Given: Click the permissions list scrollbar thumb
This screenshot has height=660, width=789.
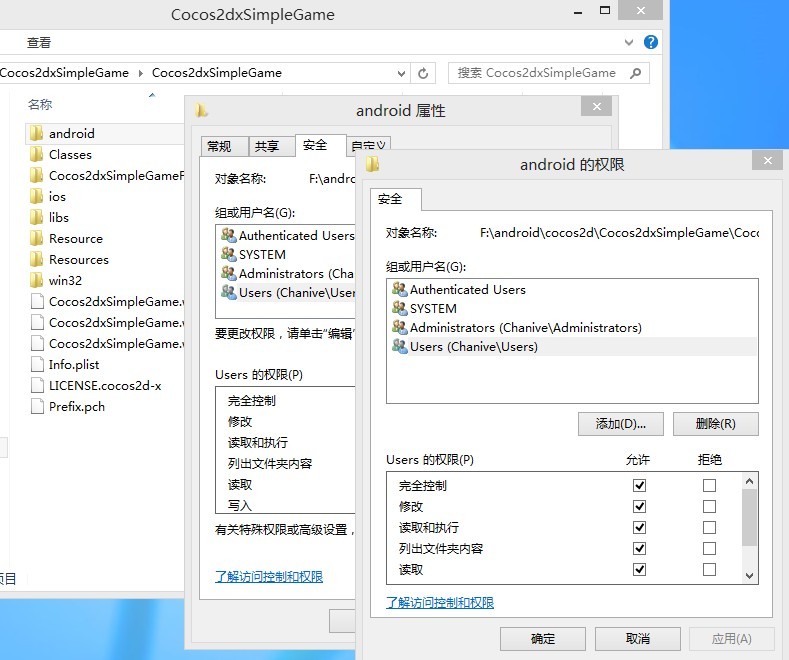Looking at the screenshot, I should (749, 518).
